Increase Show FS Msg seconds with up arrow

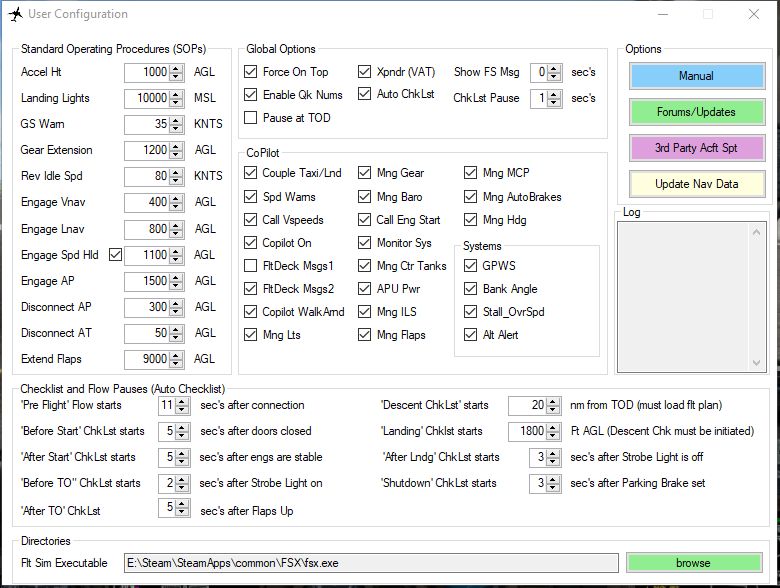pos(554,69)
